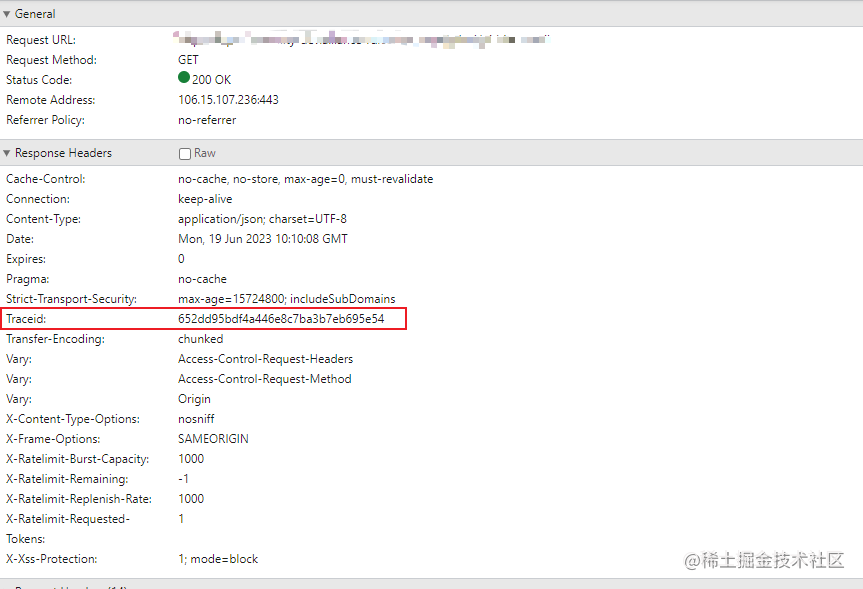Click the X-Ratelimit-Requested-Tokens header name
863x589 pixels.
tap(68, 529)
